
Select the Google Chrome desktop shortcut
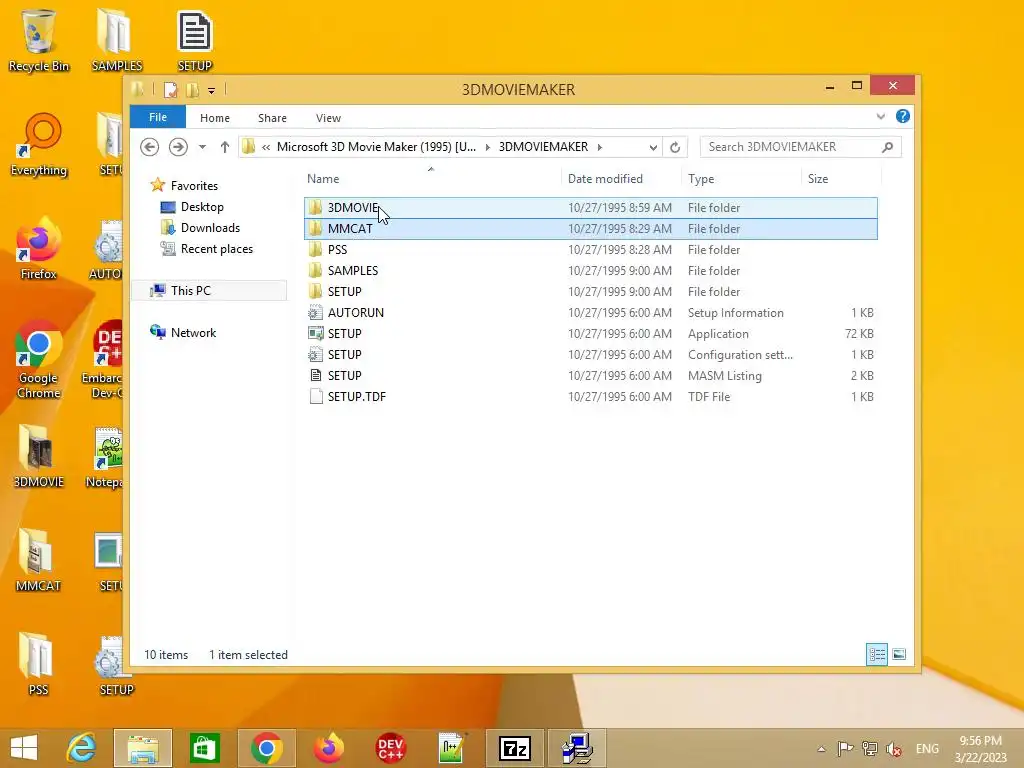39,359
